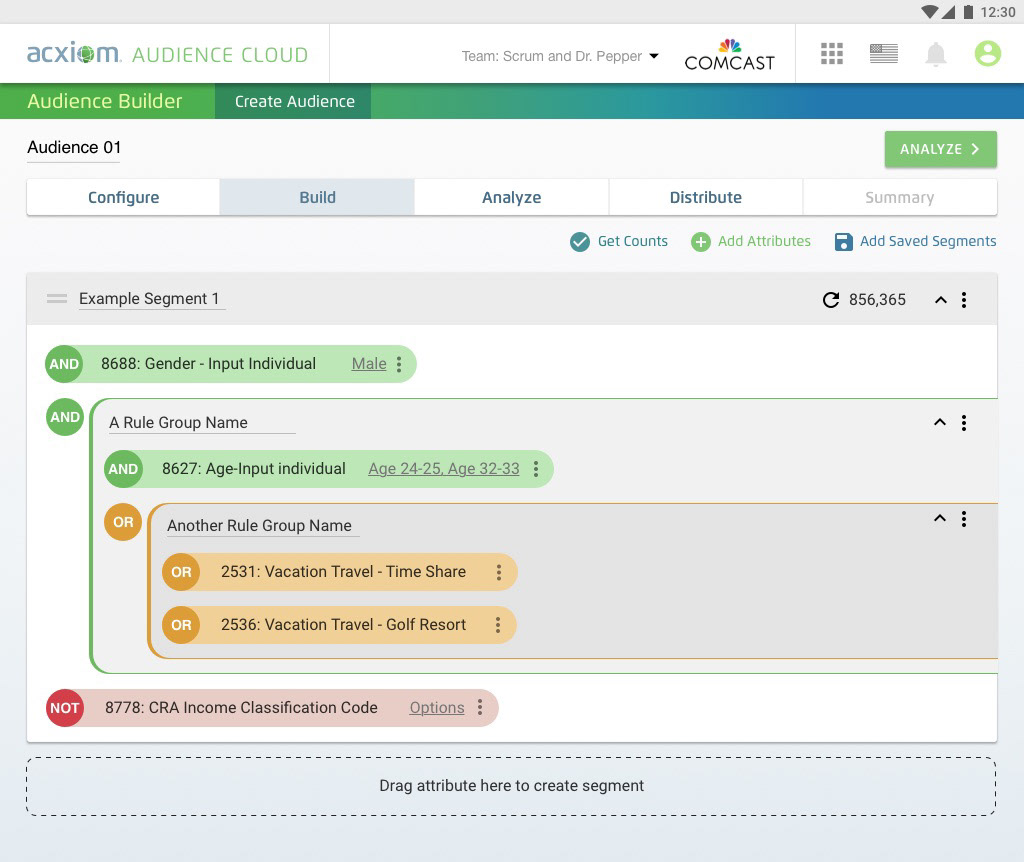
Task: Toggle the NOT operator on CRA Income rule
Action: click(65, 708)
